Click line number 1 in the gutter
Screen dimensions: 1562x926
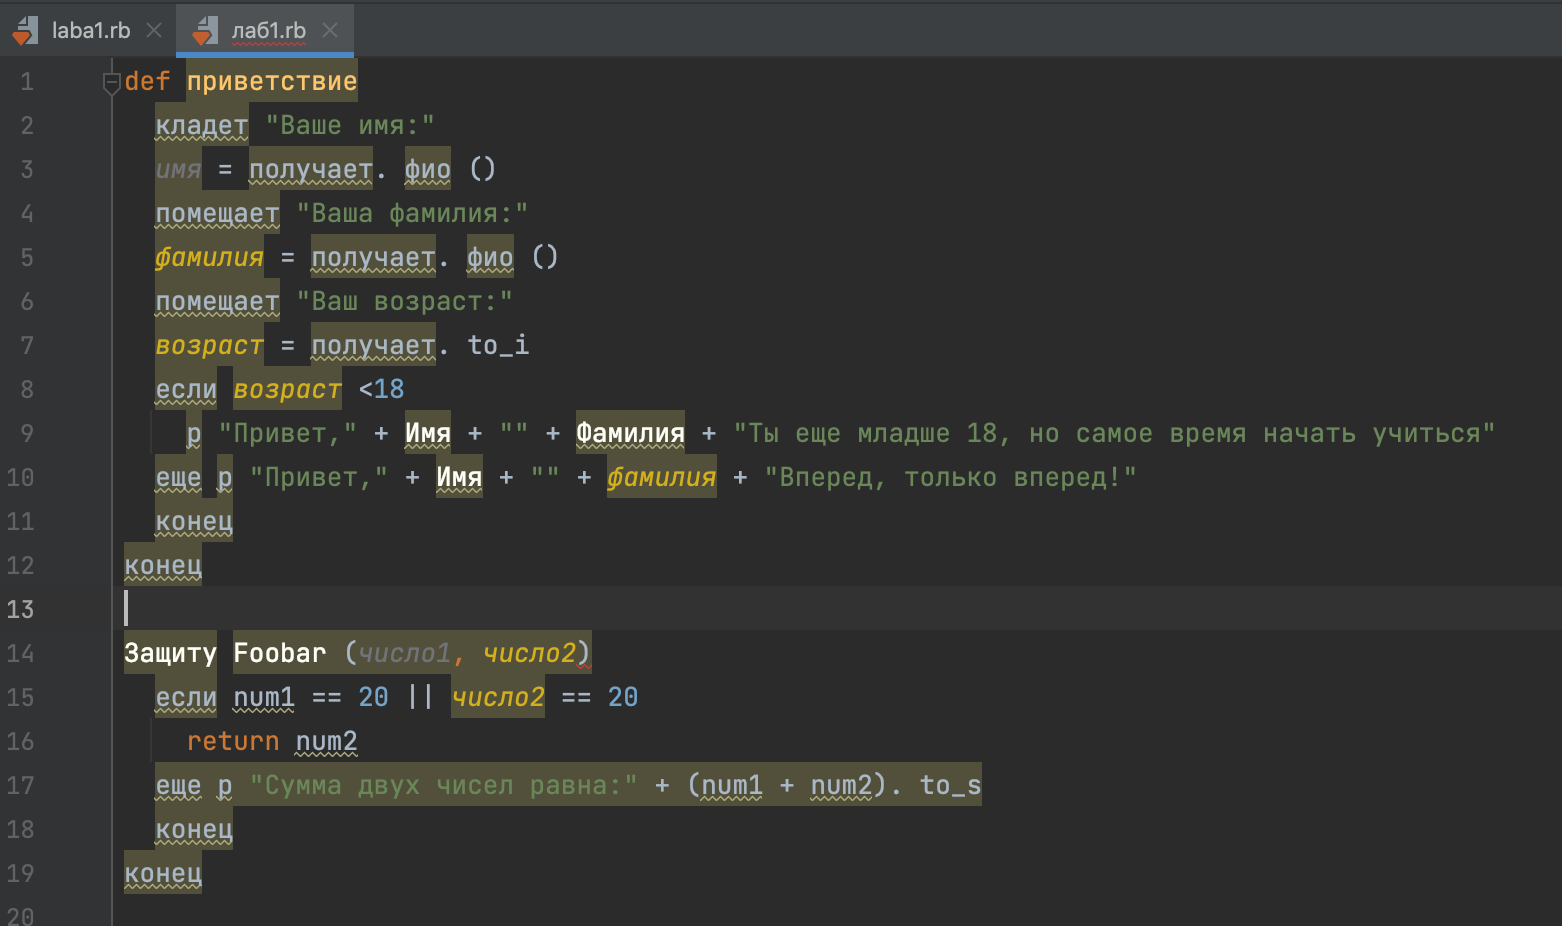[27, 82]
